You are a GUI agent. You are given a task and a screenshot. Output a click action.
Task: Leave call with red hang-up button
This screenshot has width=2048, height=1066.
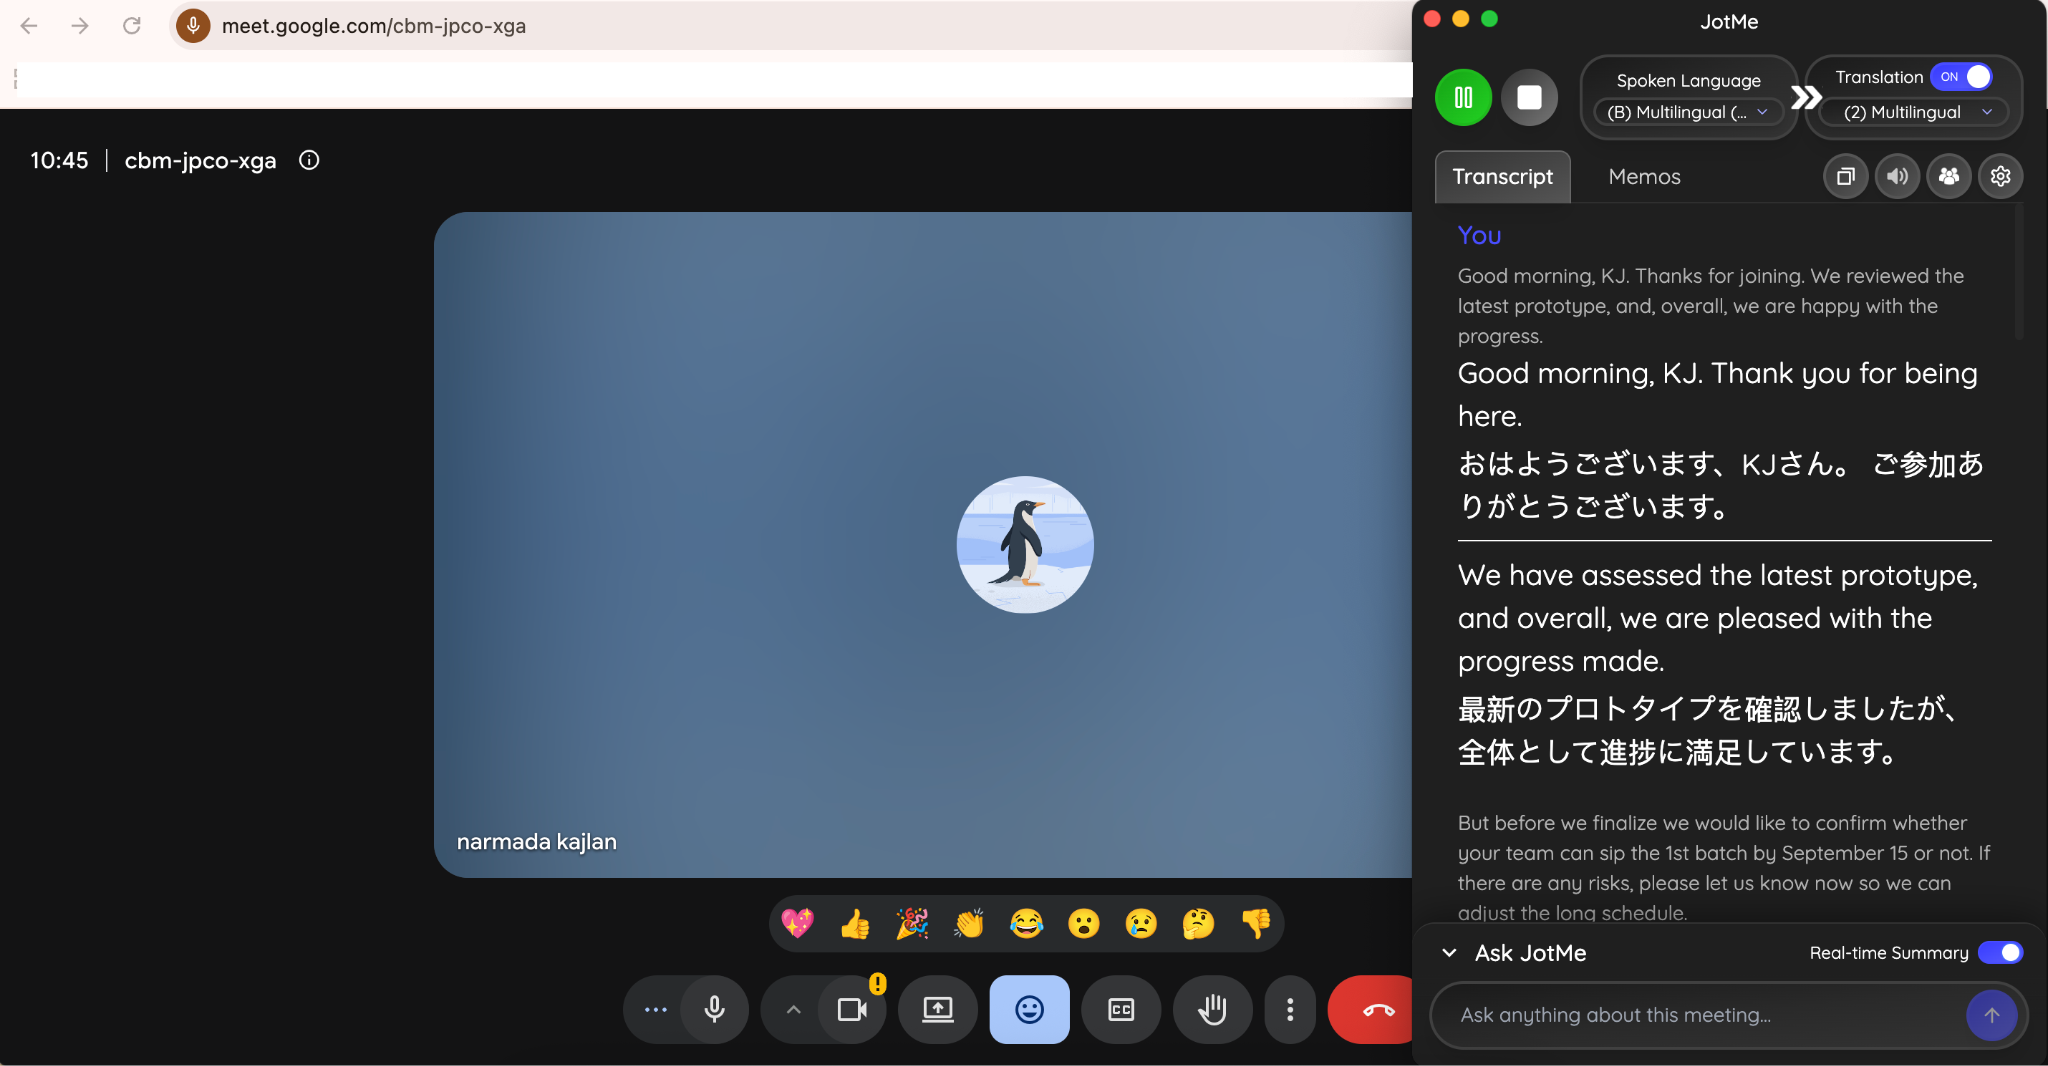pos(1373,1010)
